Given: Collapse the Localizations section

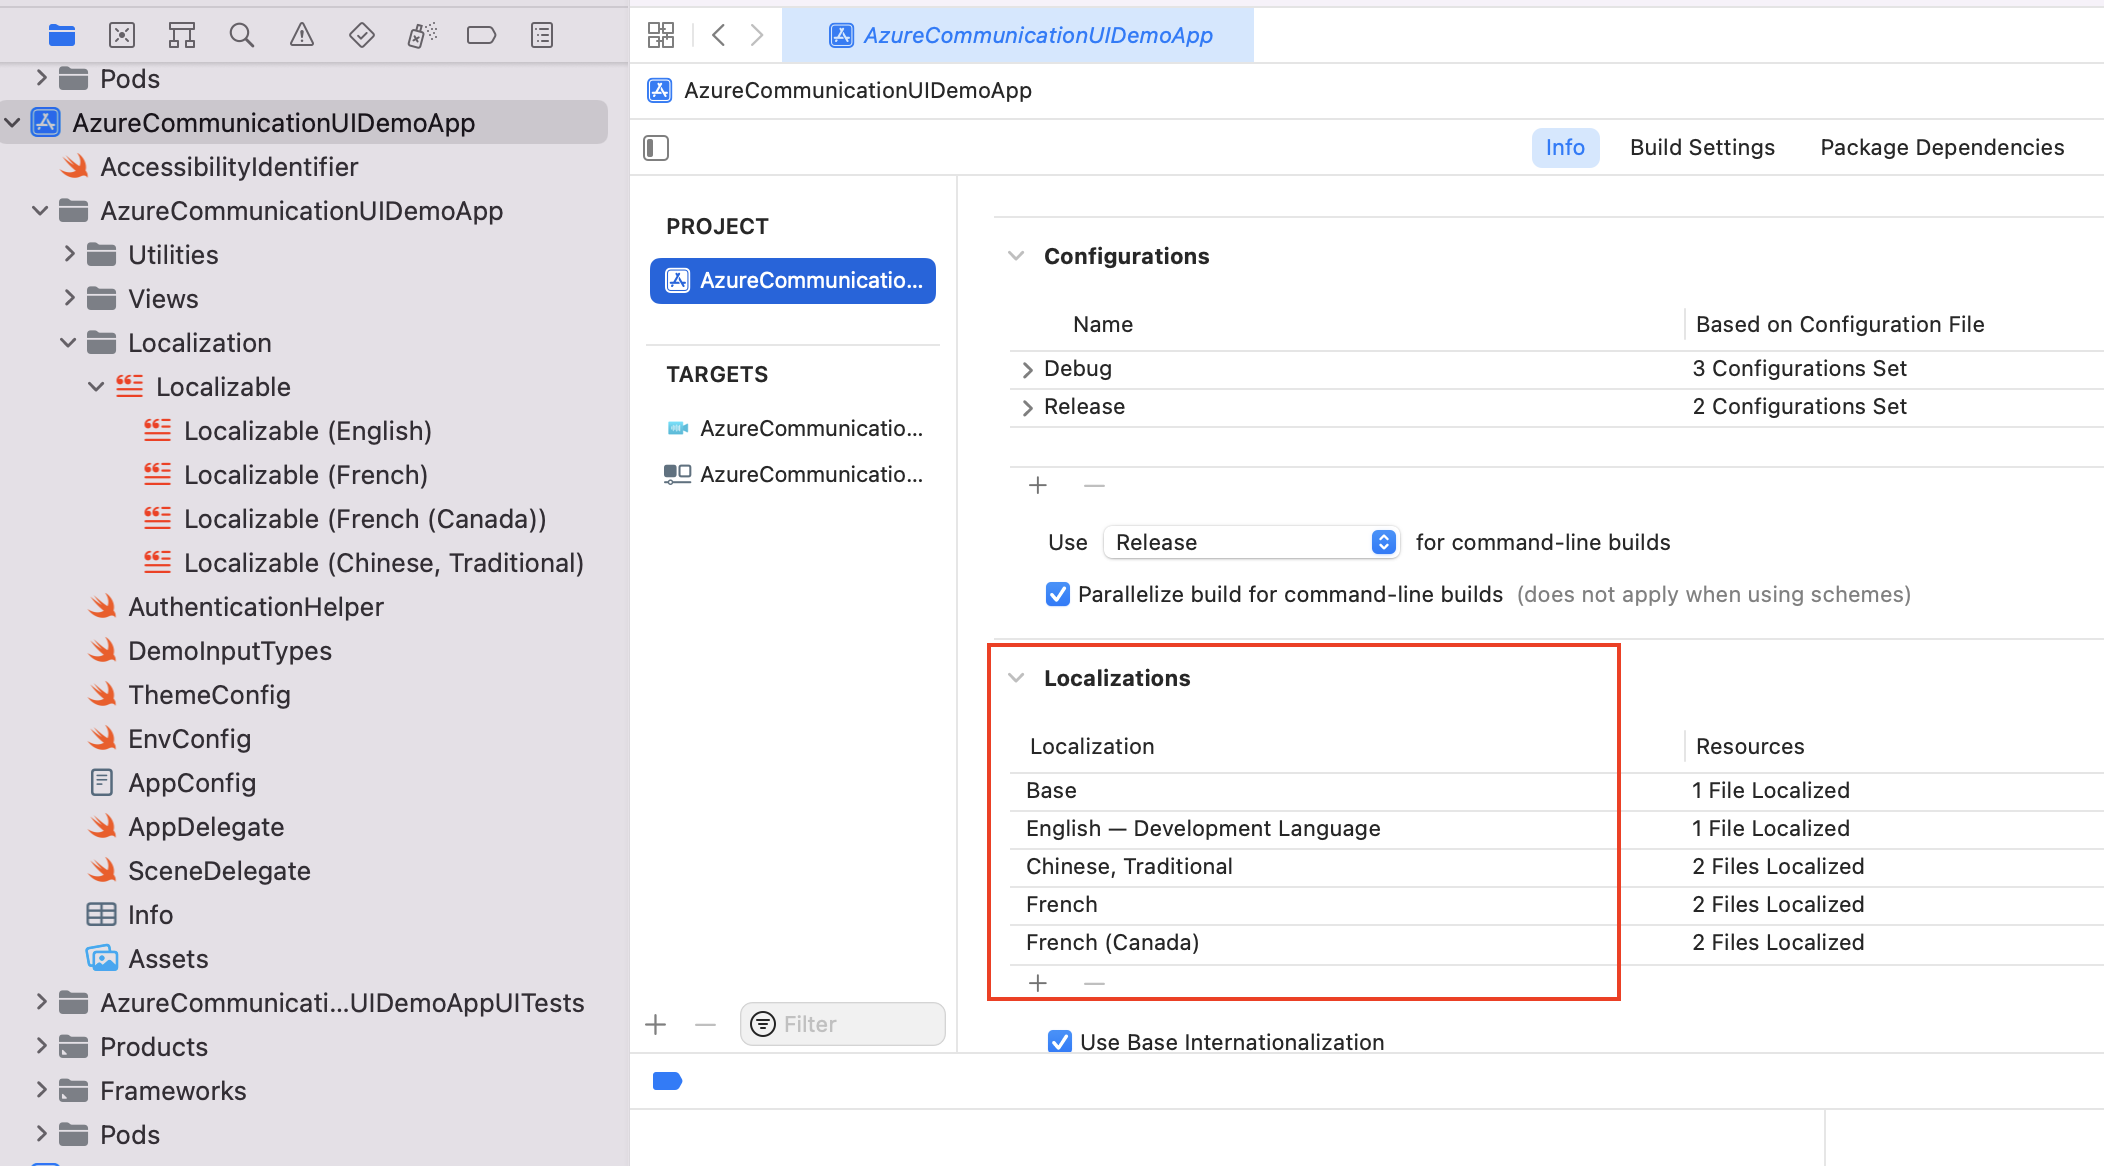Looking at the screenshot, I should [x=1016, y=678].
